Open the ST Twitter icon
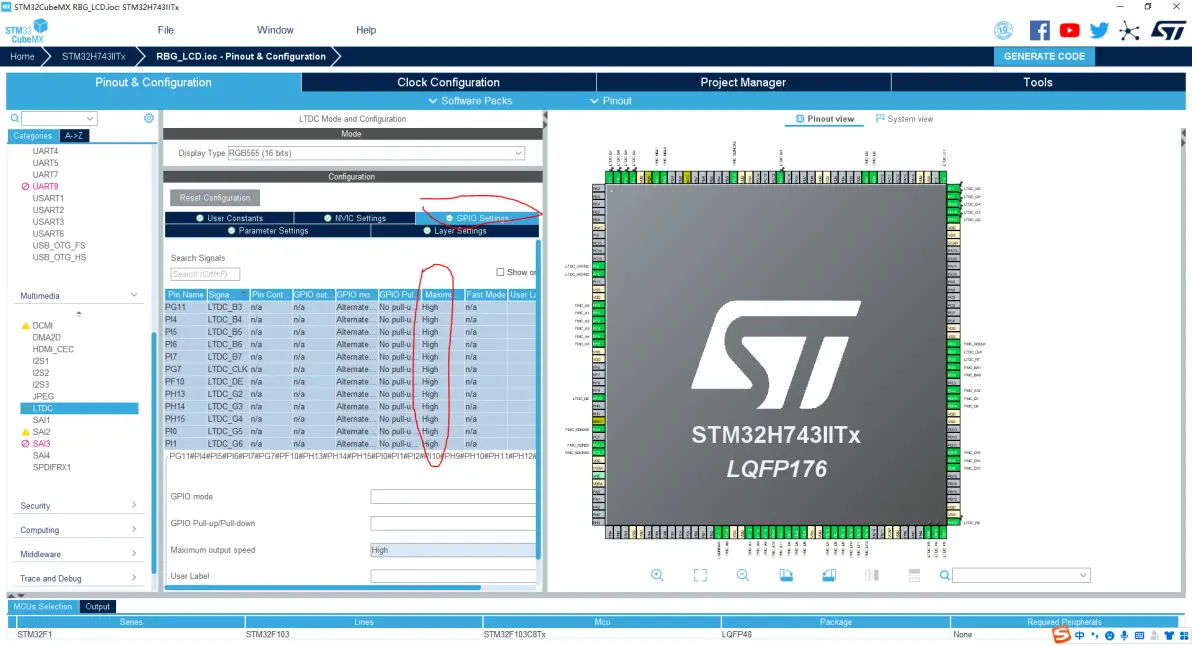This screenshot has height=646, width=1192. [x=1099, y=30]
